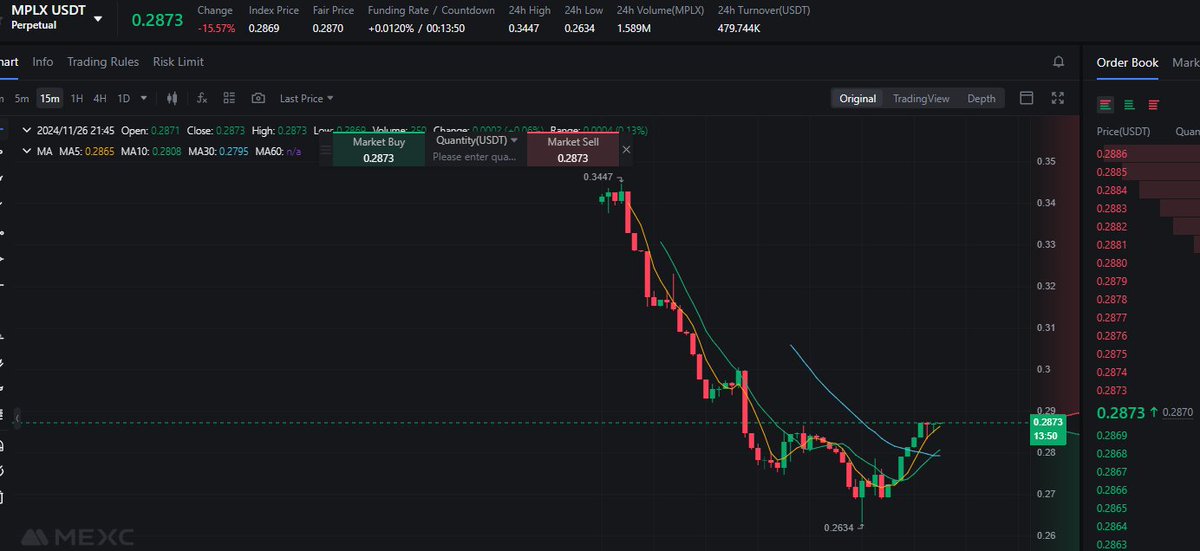Viewport: 1200px width, 551px height.
Task: Open the chart layout settings grid icon
Action: pos(229,98)
